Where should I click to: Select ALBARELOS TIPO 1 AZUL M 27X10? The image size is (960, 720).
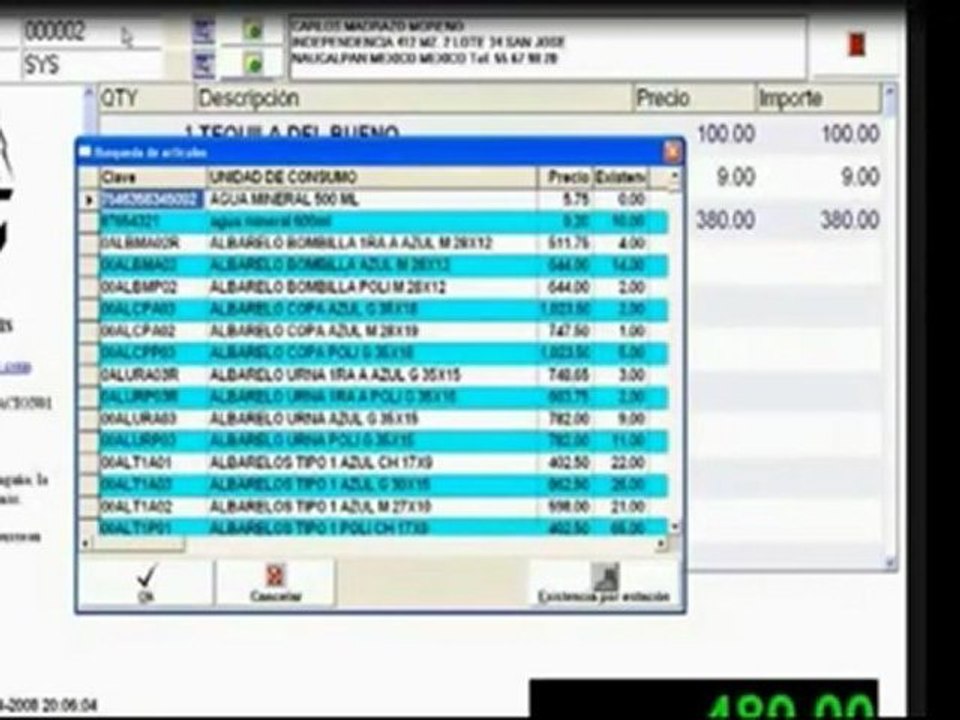point(383,506)
